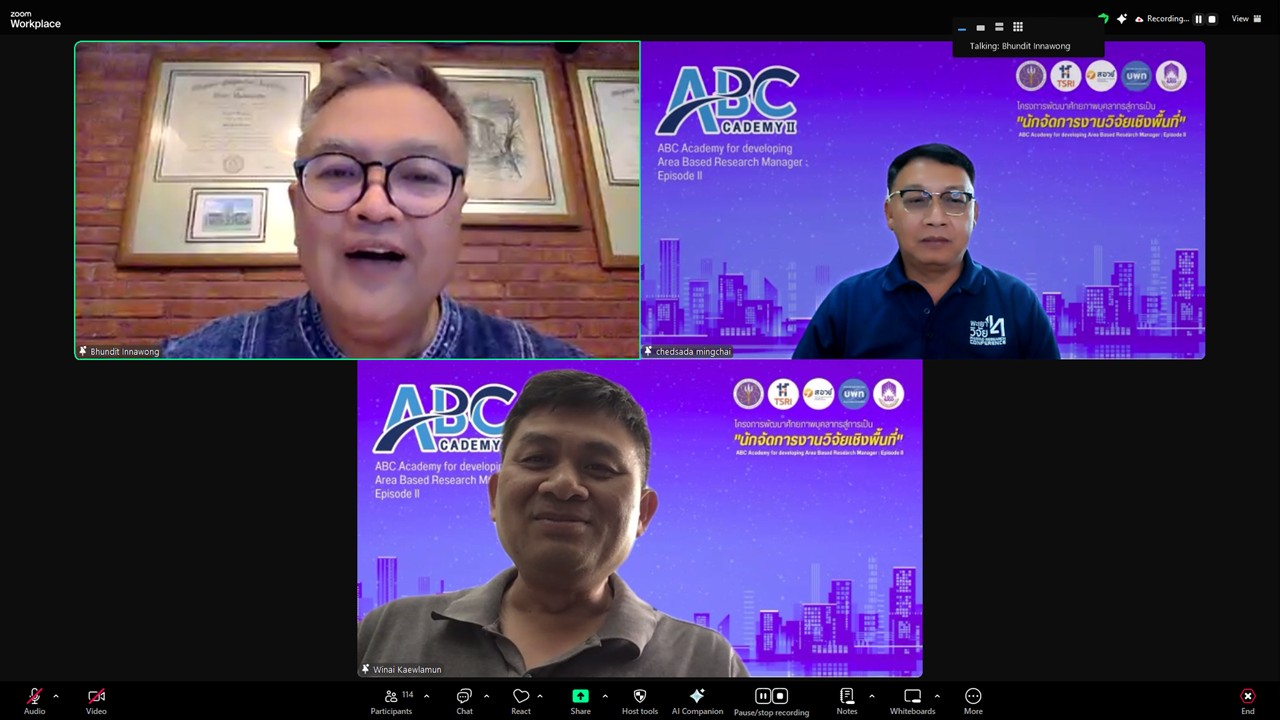Unmute the microphone using the Audio icon
1280x720 pixels.
coord(35,696)
